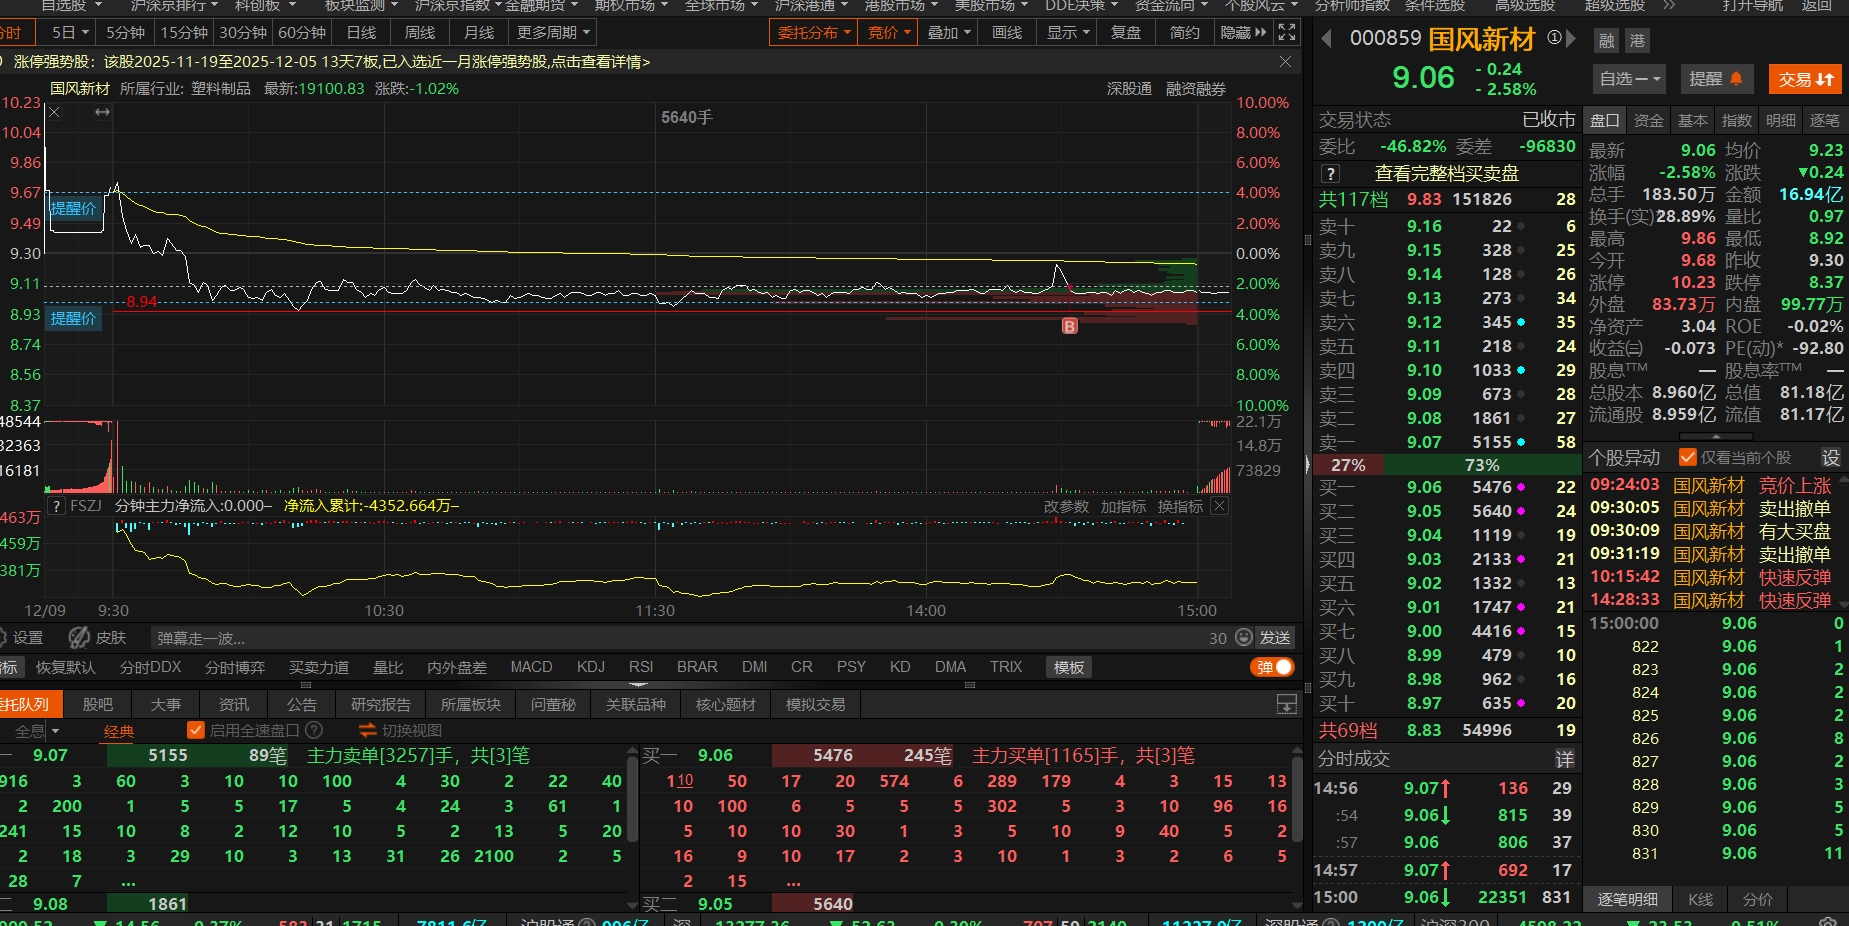Open the 设置 settings gear below chart
Screen dimensions: 1849x926
(21, 638)
